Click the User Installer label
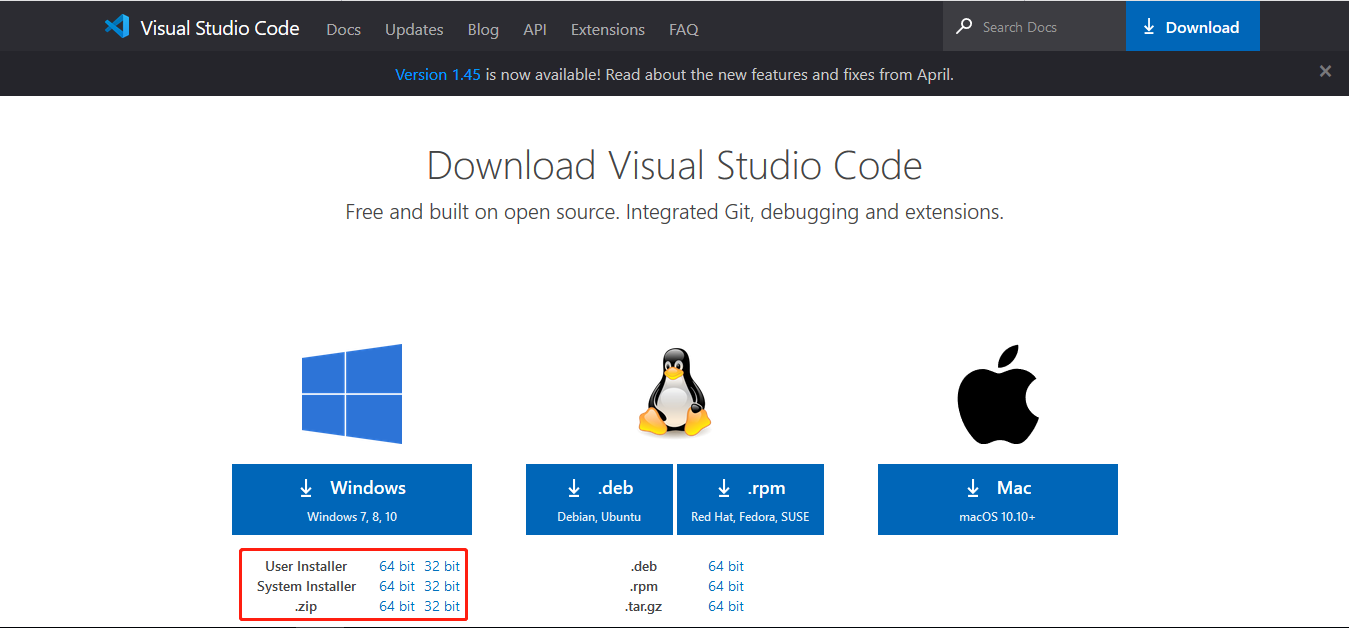This screenshot has width=1349, height=628. click(x=306, y=566)
